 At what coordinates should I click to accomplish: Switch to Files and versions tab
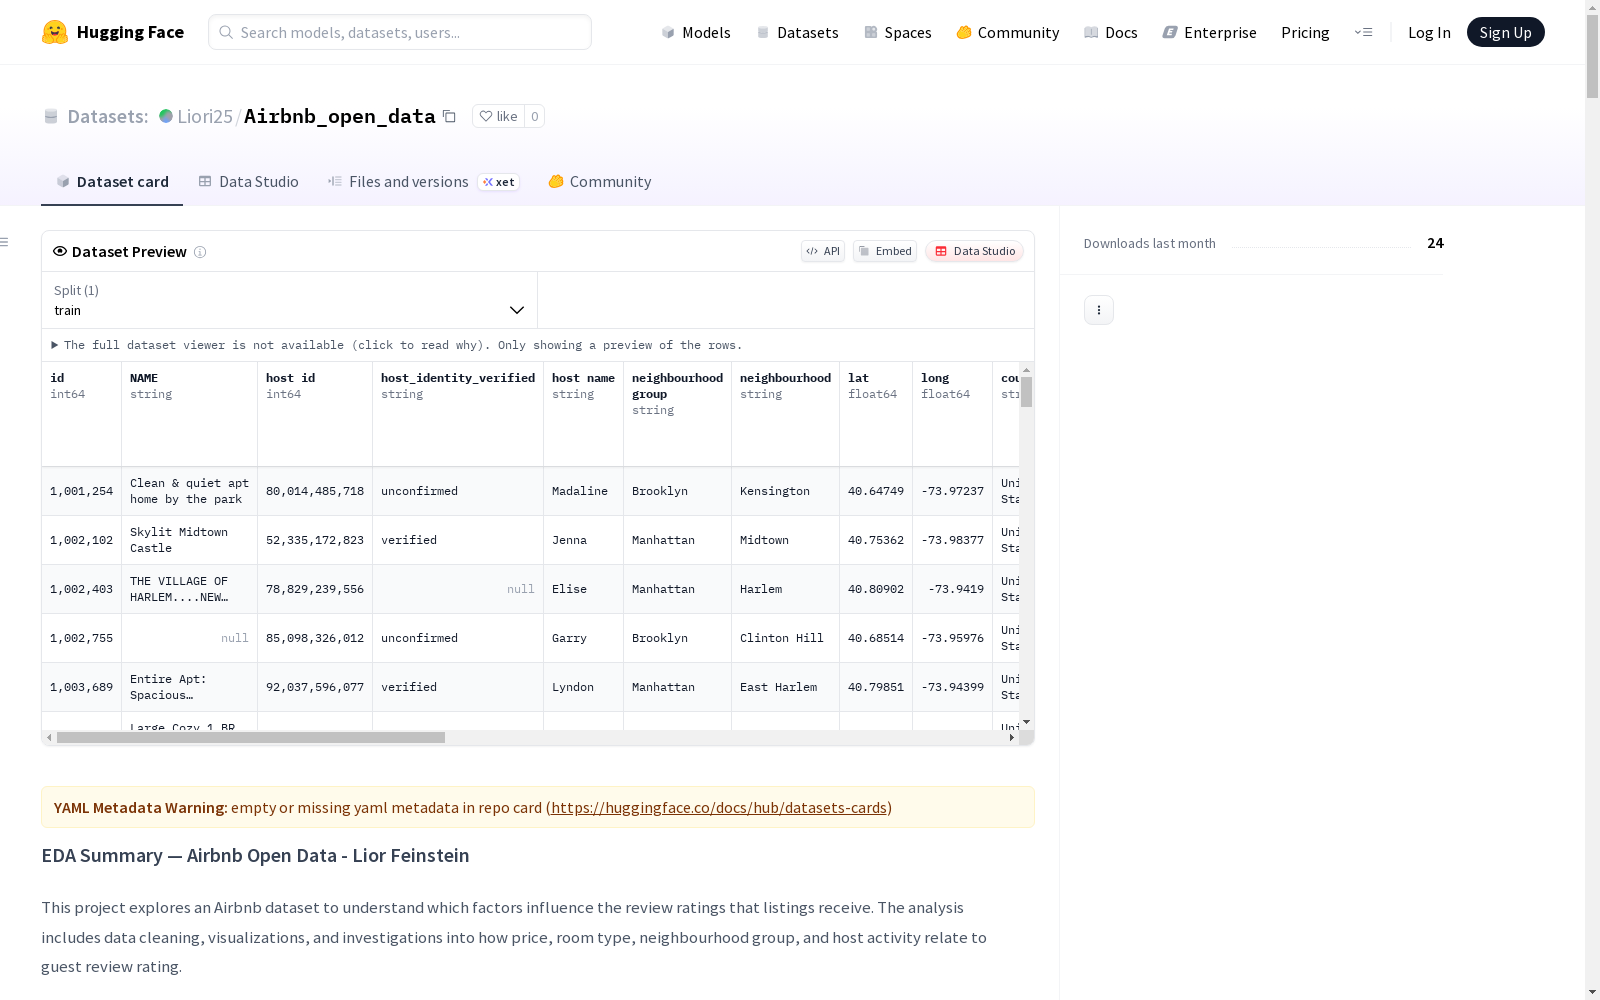click(423, 182)
